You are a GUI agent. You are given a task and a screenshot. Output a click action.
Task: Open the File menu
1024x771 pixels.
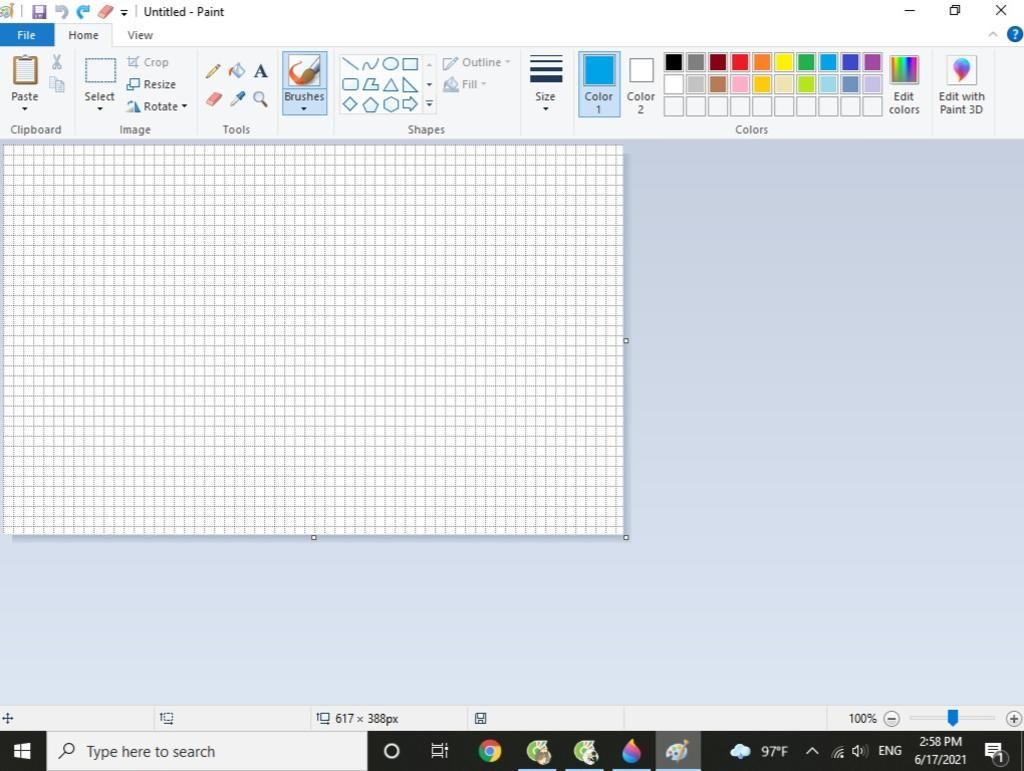26,35
